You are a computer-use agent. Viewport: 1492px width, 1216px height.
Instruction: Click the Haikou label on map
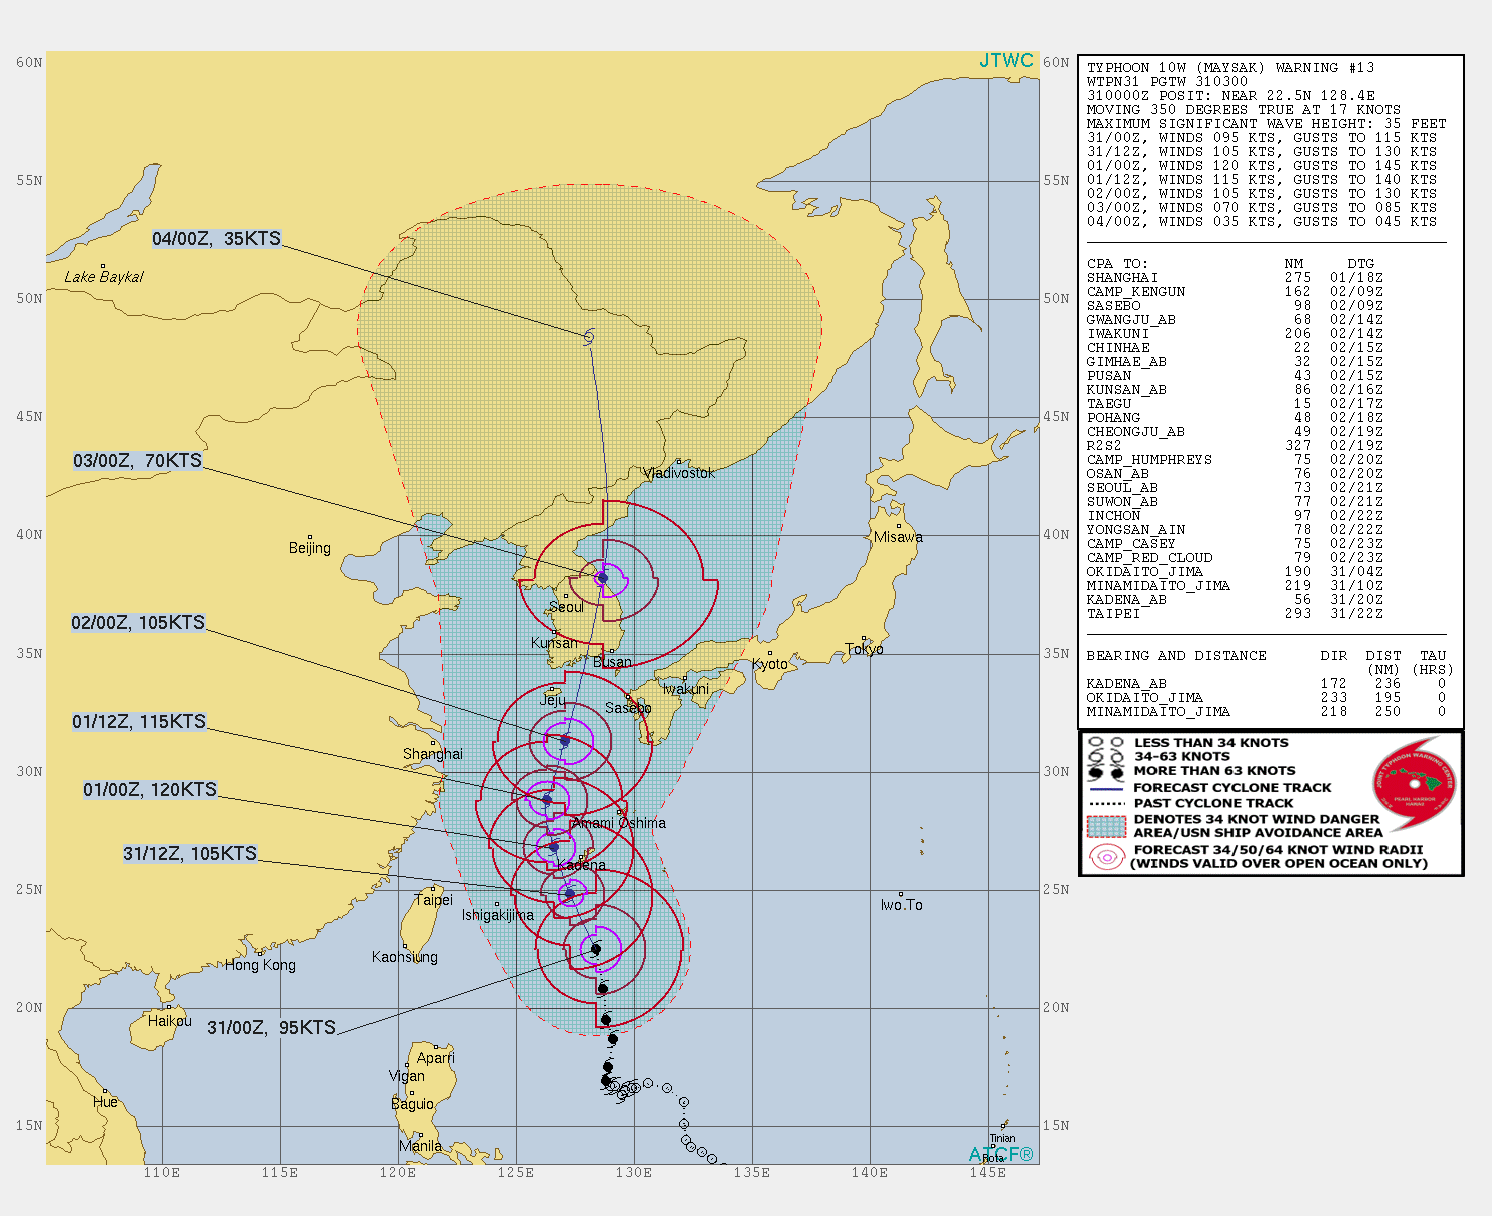(170, 1021)
